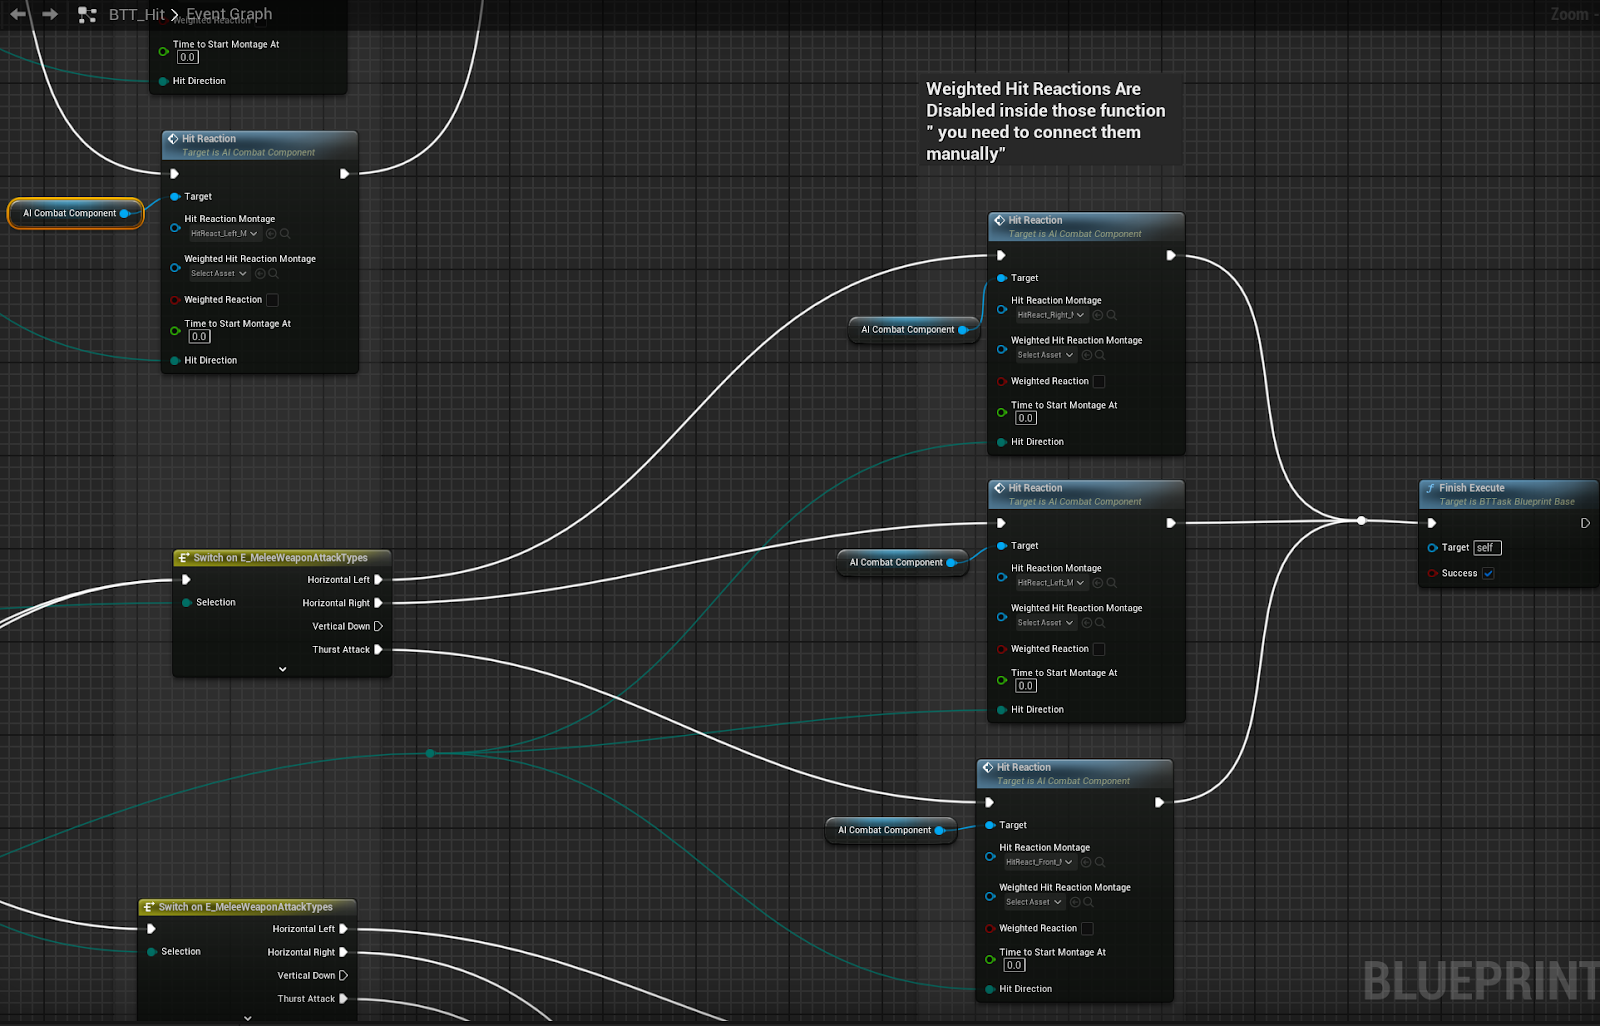Screen dimensions: 1600x1026
Task: Click the output exec pin of HitReact_Right node
Action: coord(1170,255)
